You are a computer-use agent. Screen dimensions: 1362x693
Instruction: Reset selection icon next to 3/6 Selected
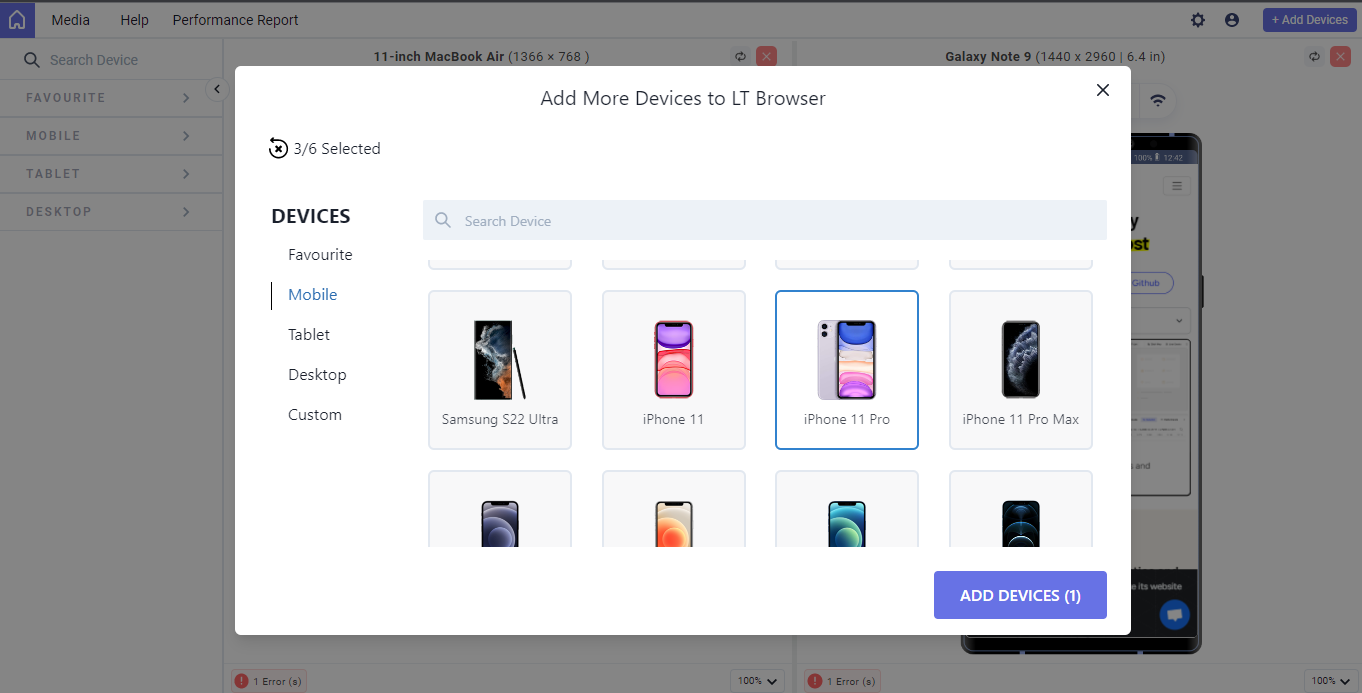point(279,149)
